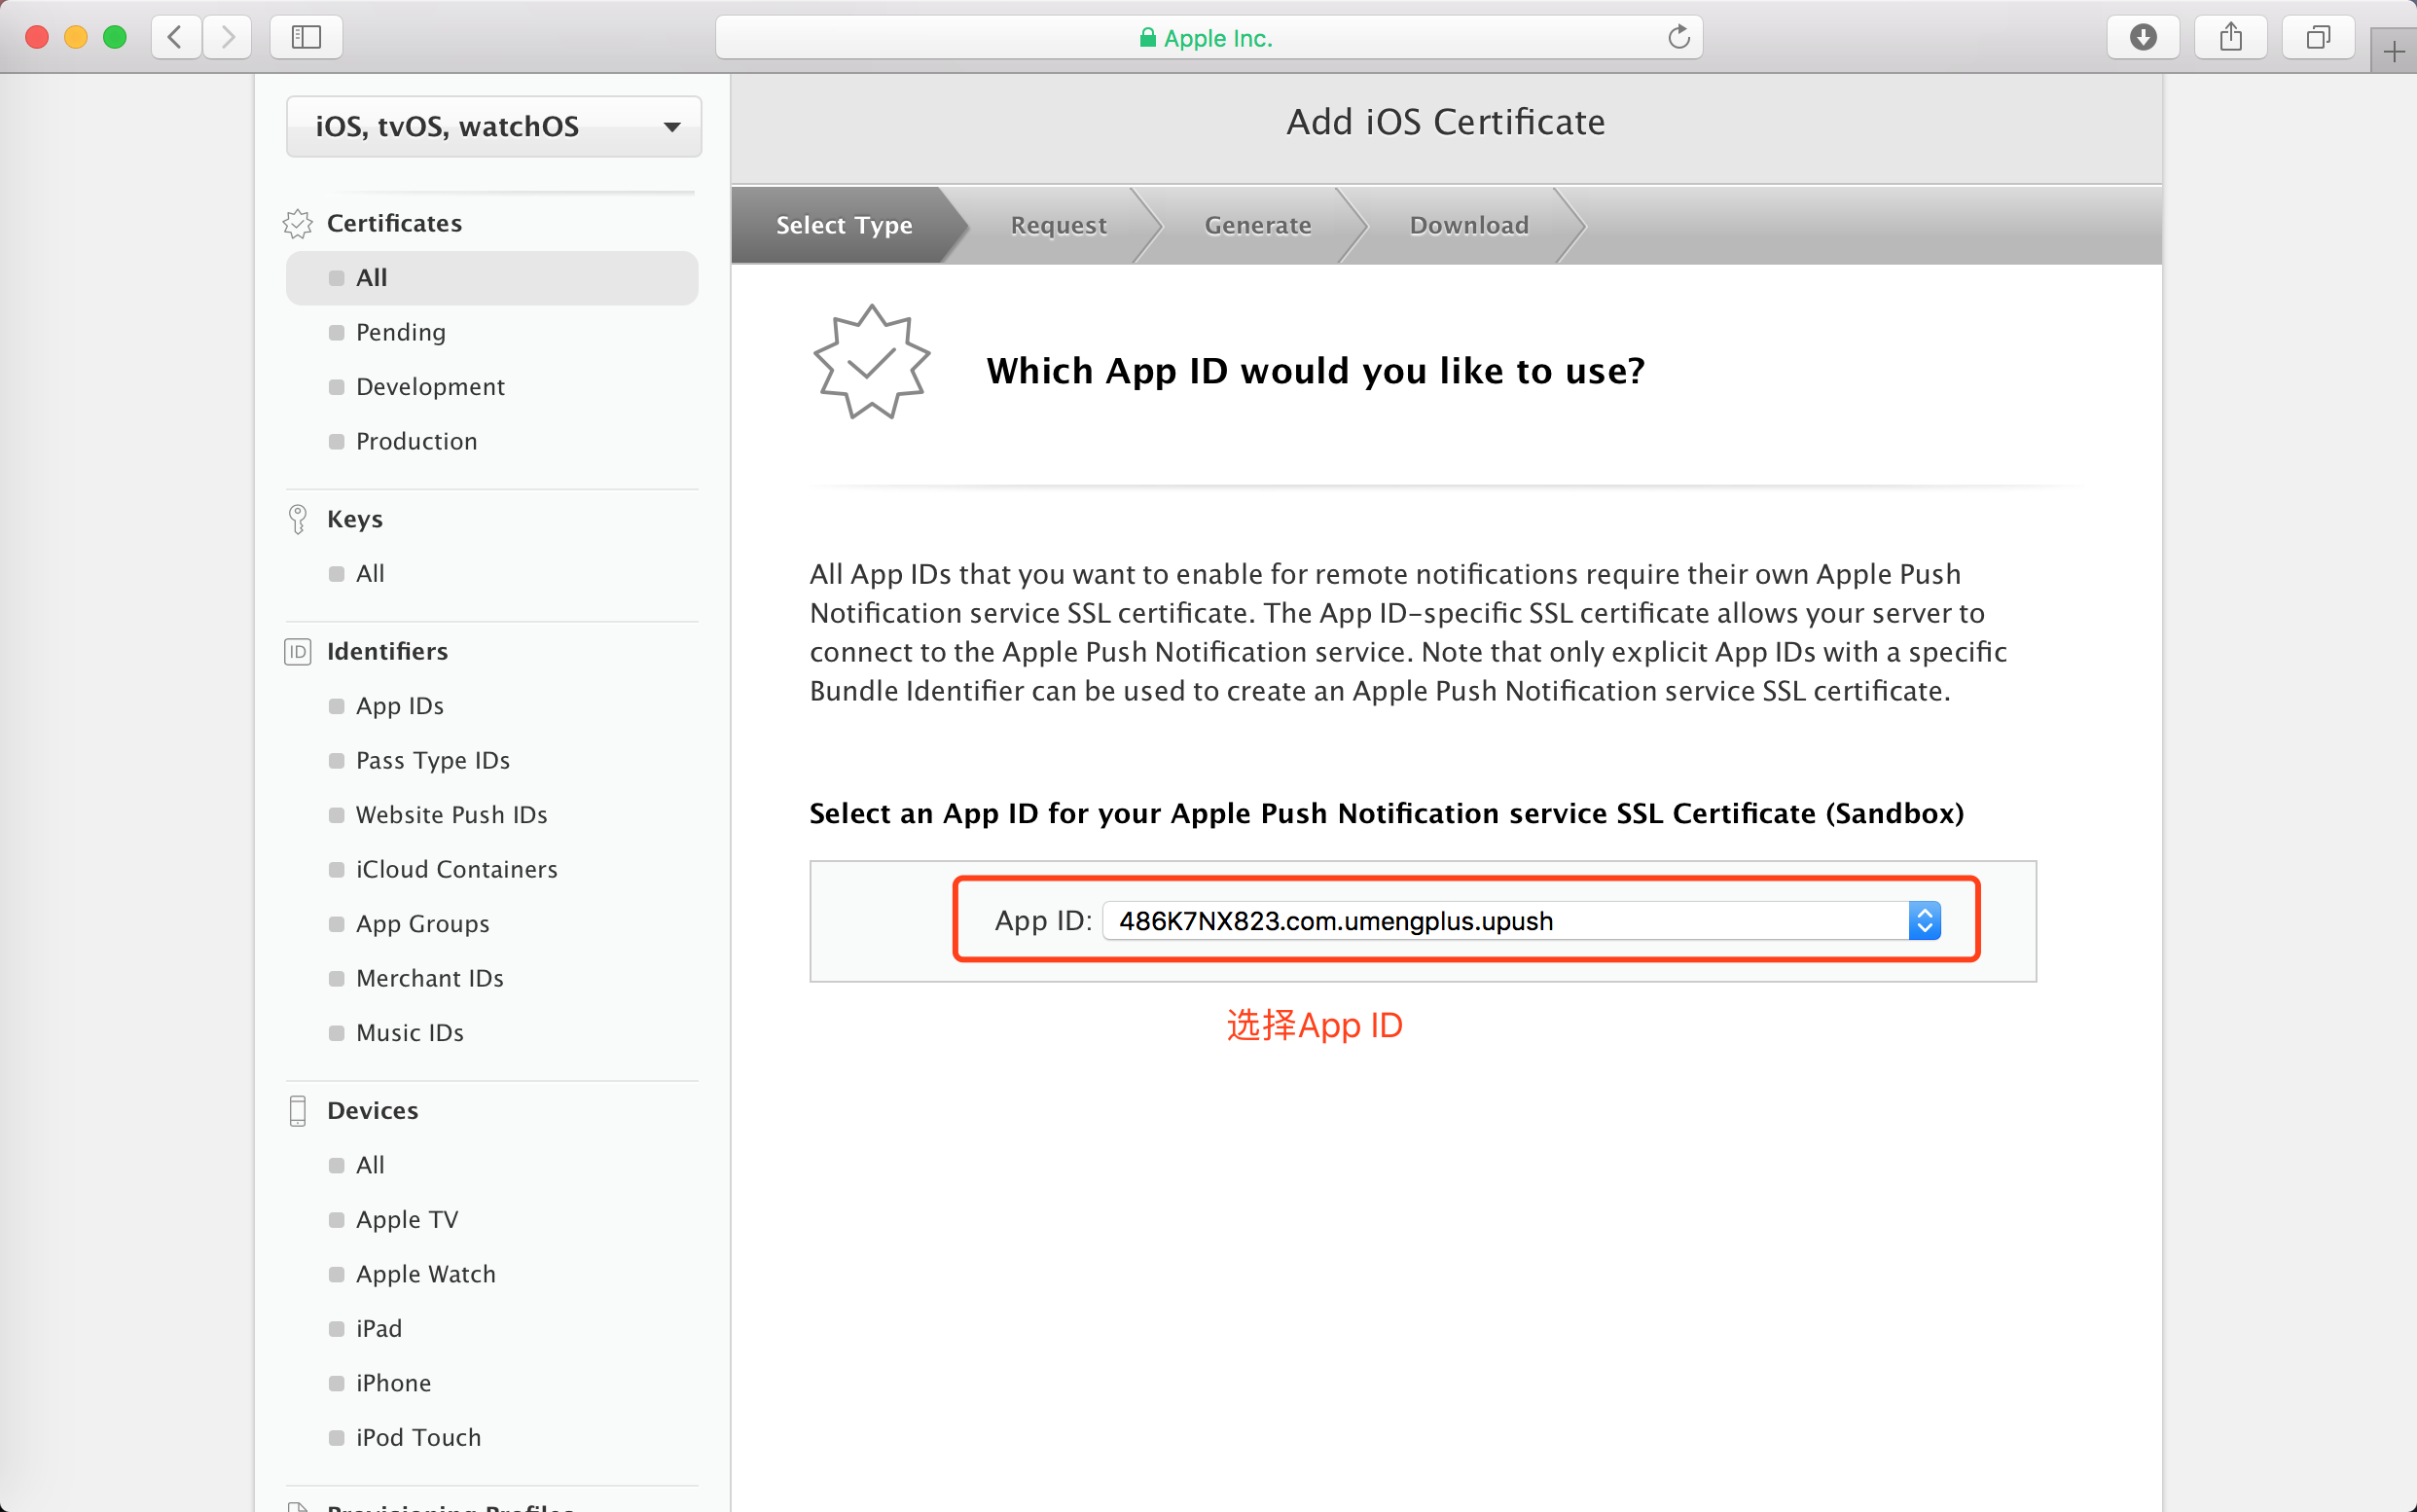Toggle the Safari sidebar button
This screenshot has width=2417, height=1512.
(x=306, y=37)
